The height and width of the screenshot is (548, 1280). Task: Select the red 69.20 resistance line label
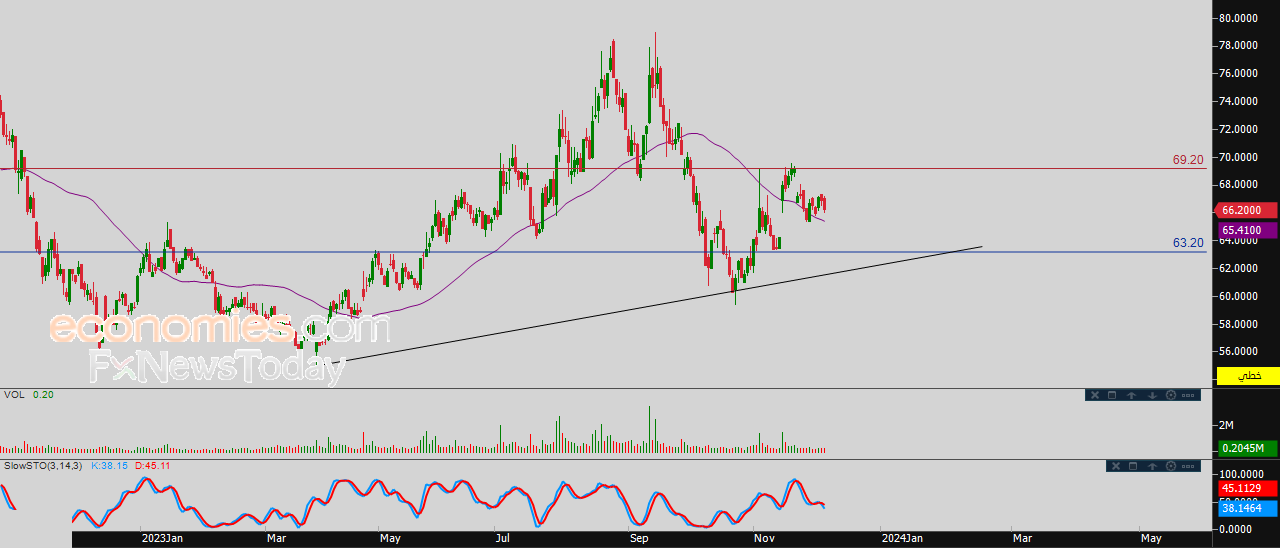1188,160
